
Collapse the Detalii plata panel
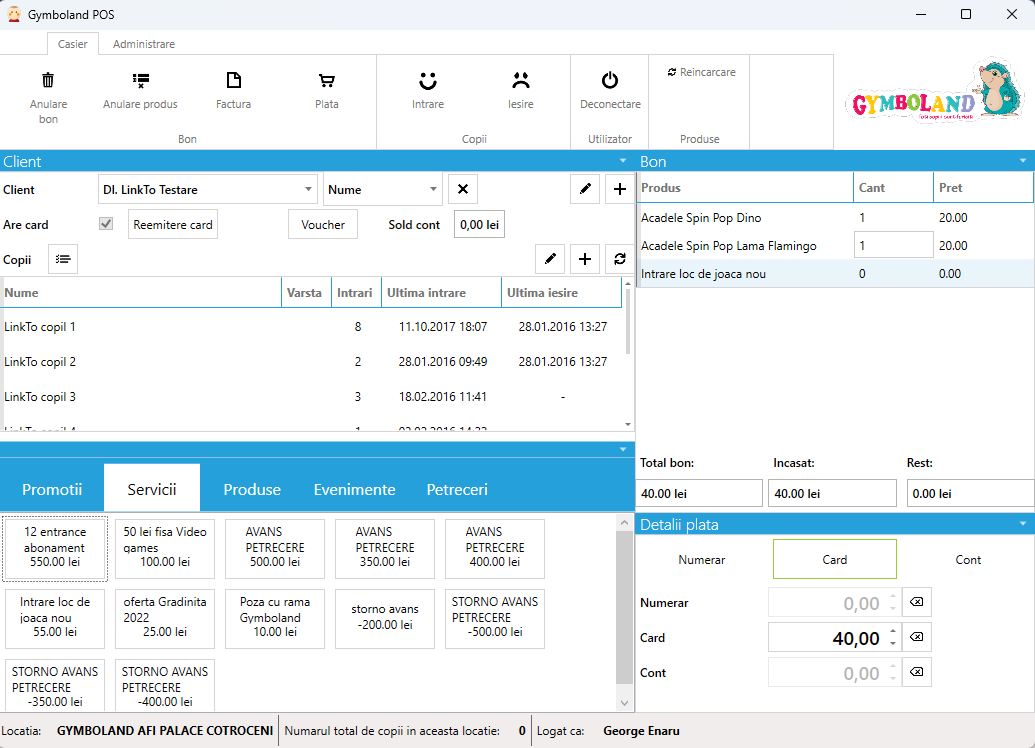[x=1022, y=524]
